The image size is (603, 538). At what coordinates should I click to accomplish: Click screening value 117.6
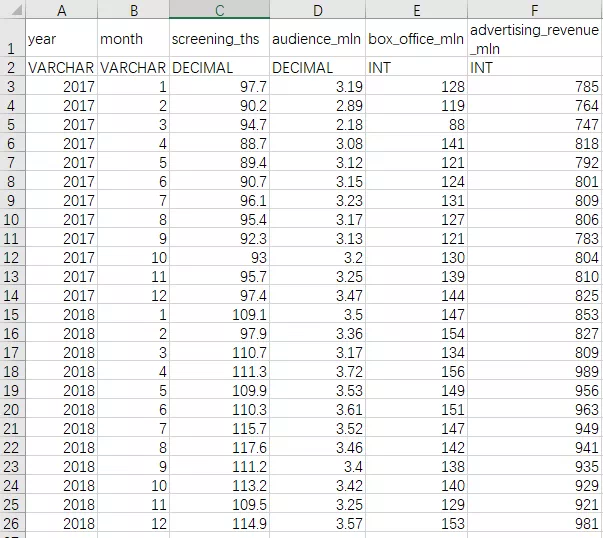(220, 447)
